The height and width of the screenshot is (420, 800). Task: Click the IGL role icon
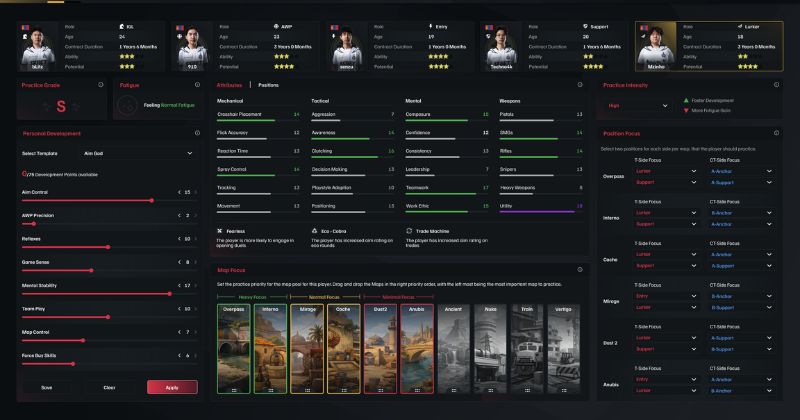pos(121,27)
